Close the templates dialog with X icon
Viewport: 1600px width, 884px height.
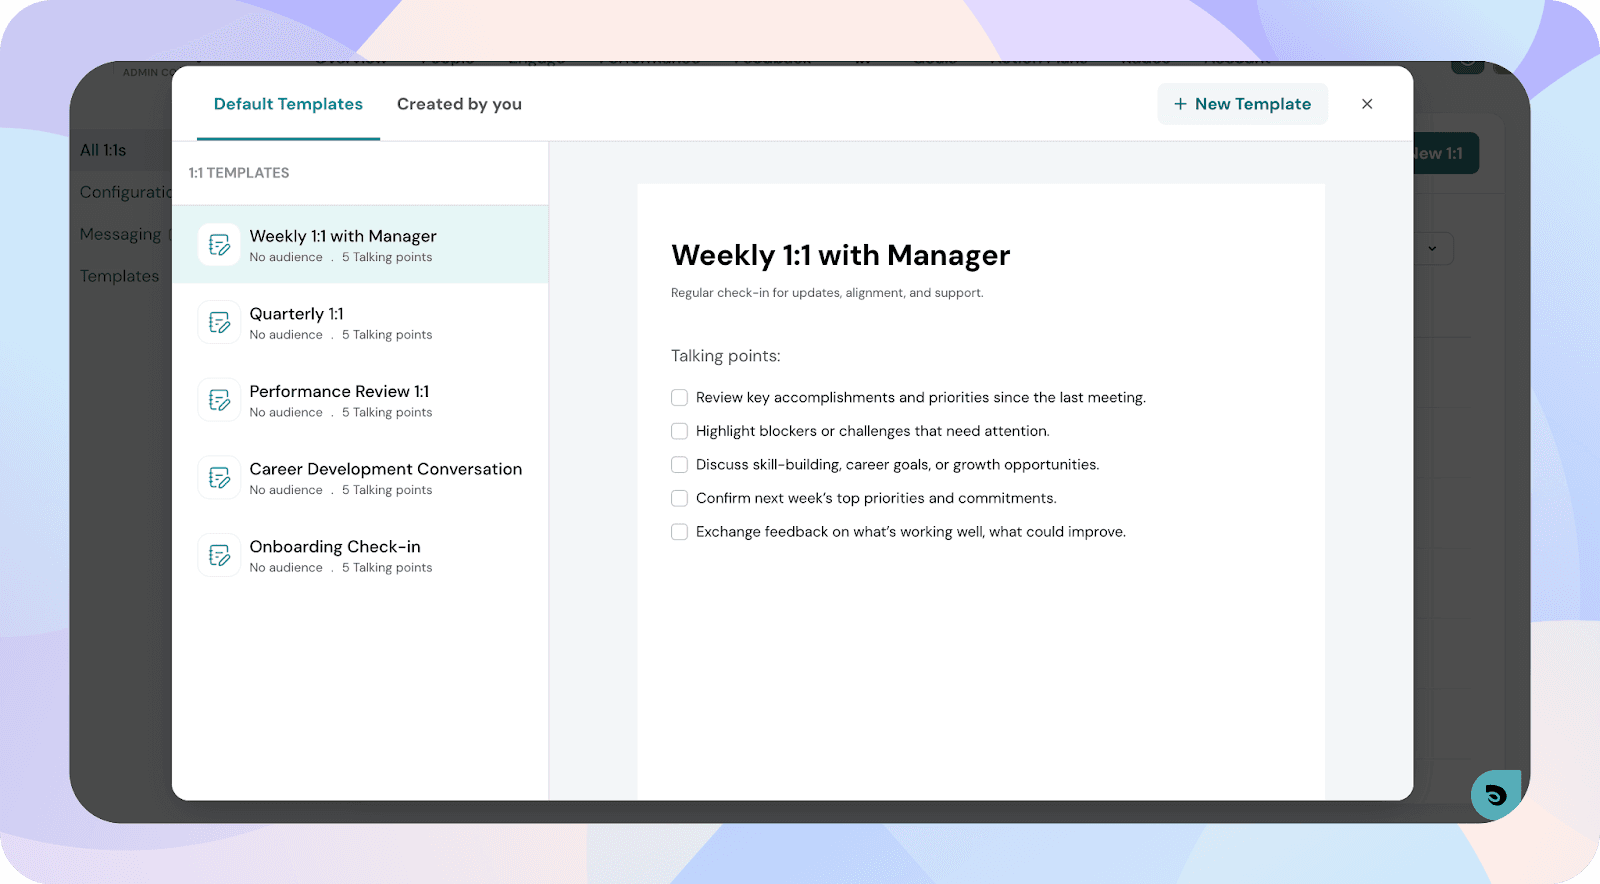pos(1366,104)
